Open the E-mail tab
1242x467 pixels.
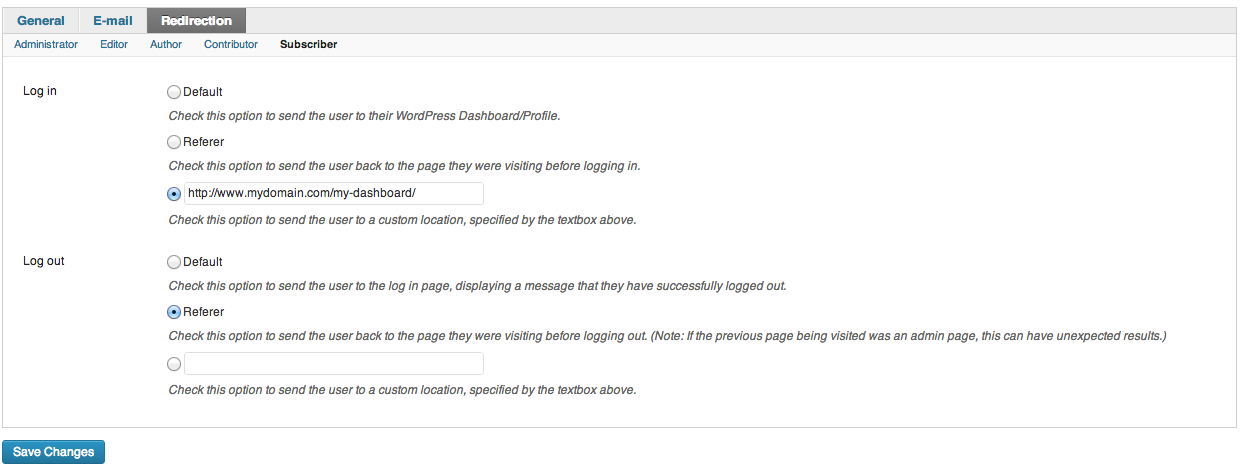tap(112, 21)
